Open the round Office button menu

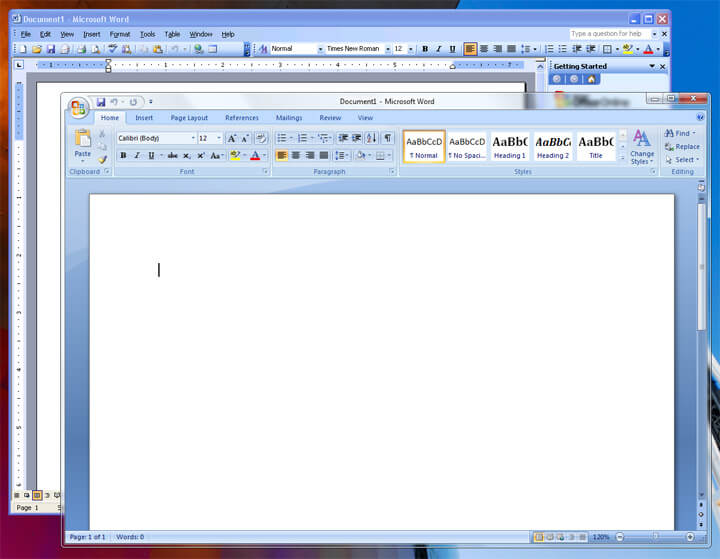78,108
